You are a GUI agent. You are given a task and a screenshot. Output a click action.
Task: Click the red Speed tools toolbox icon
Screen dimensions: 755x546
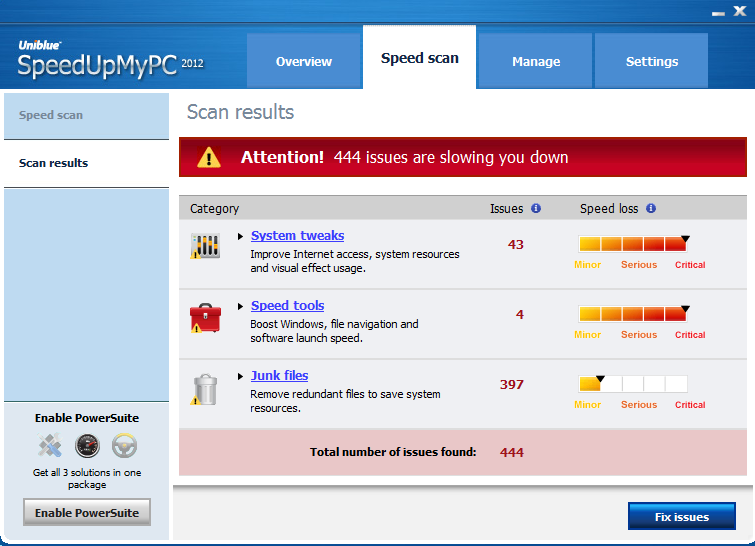(x=206, y=318)
